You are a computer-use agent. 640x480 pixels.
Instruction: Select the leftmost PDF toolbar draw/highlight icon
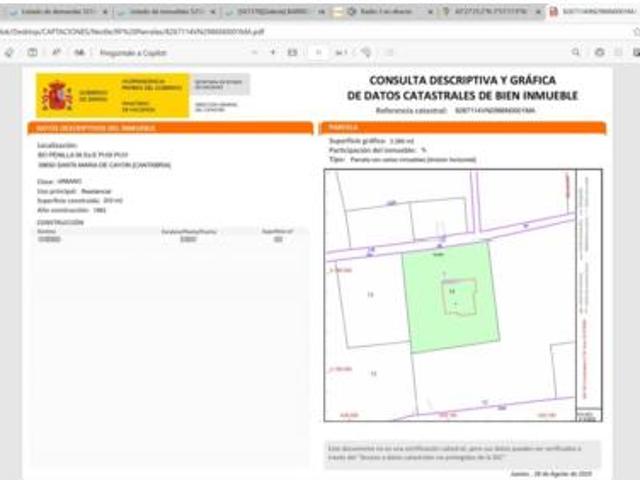[9, 53]
